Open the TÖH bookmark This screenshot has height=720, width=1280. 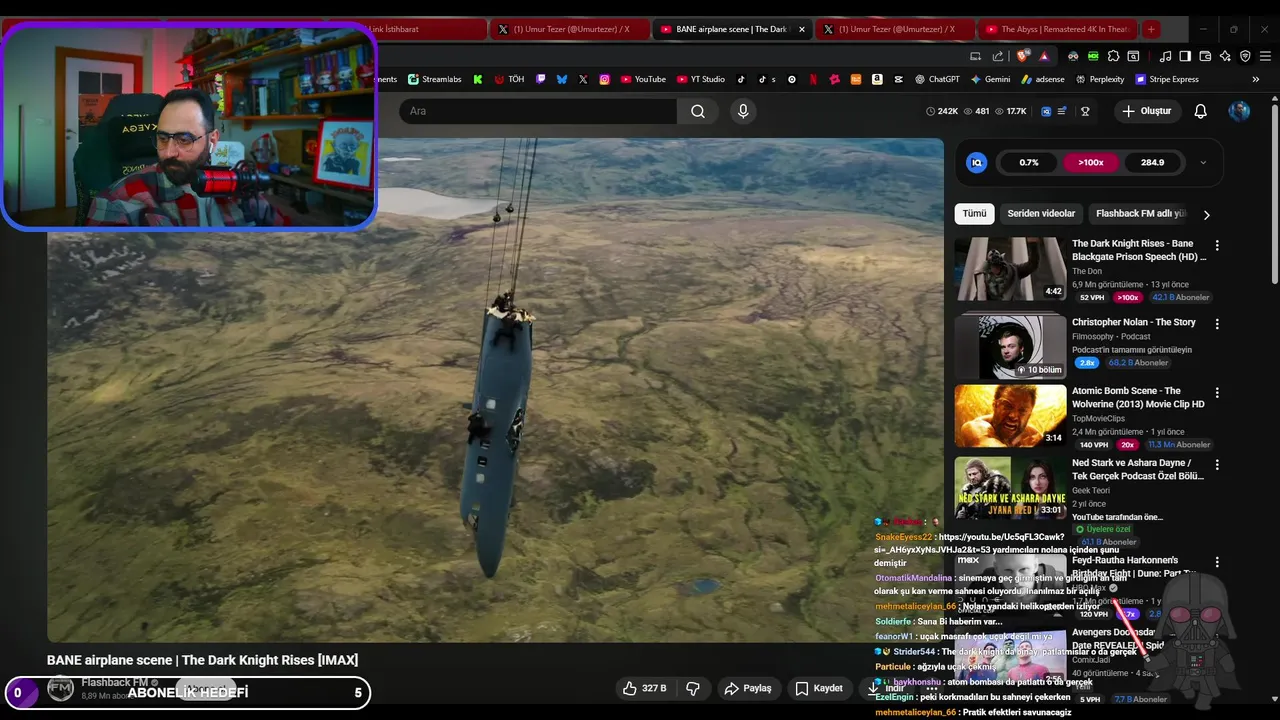click(x=509, y=79)
